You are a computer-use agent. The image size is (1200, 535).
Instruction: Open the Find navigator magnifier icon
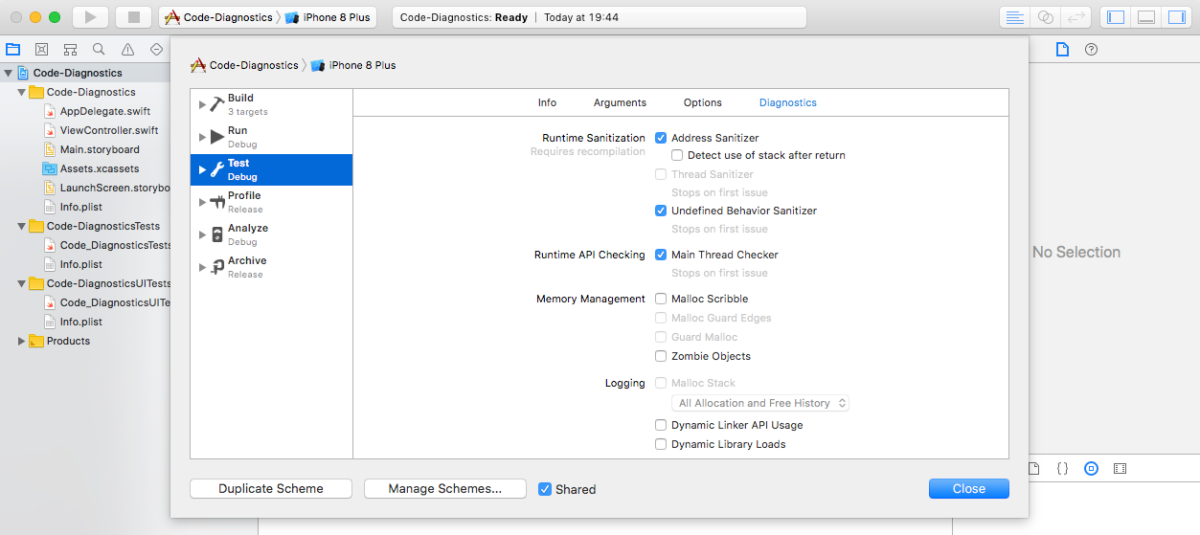click(99, 49)
